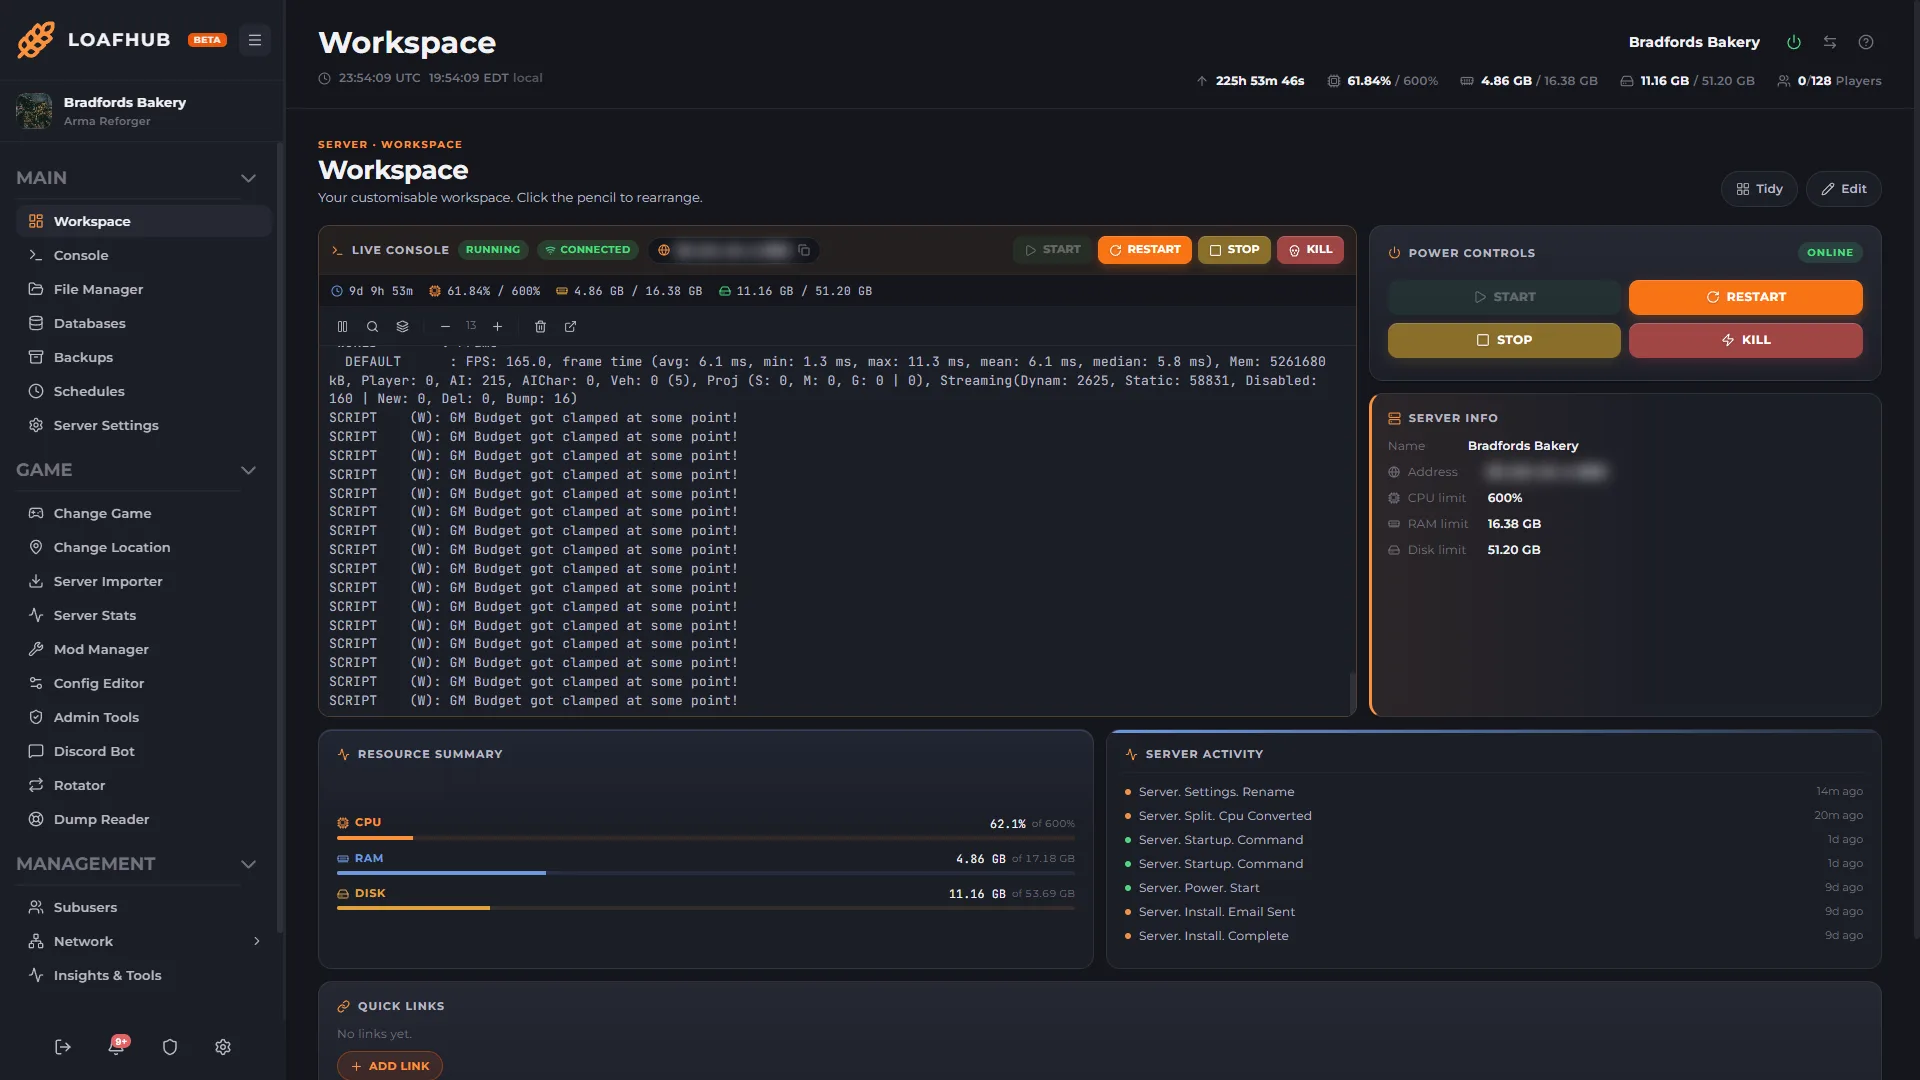This screenshot has width=1920, height=1080.
Task: Open notifications bell with 9+ badge
Action: (x=117, y=1047)
